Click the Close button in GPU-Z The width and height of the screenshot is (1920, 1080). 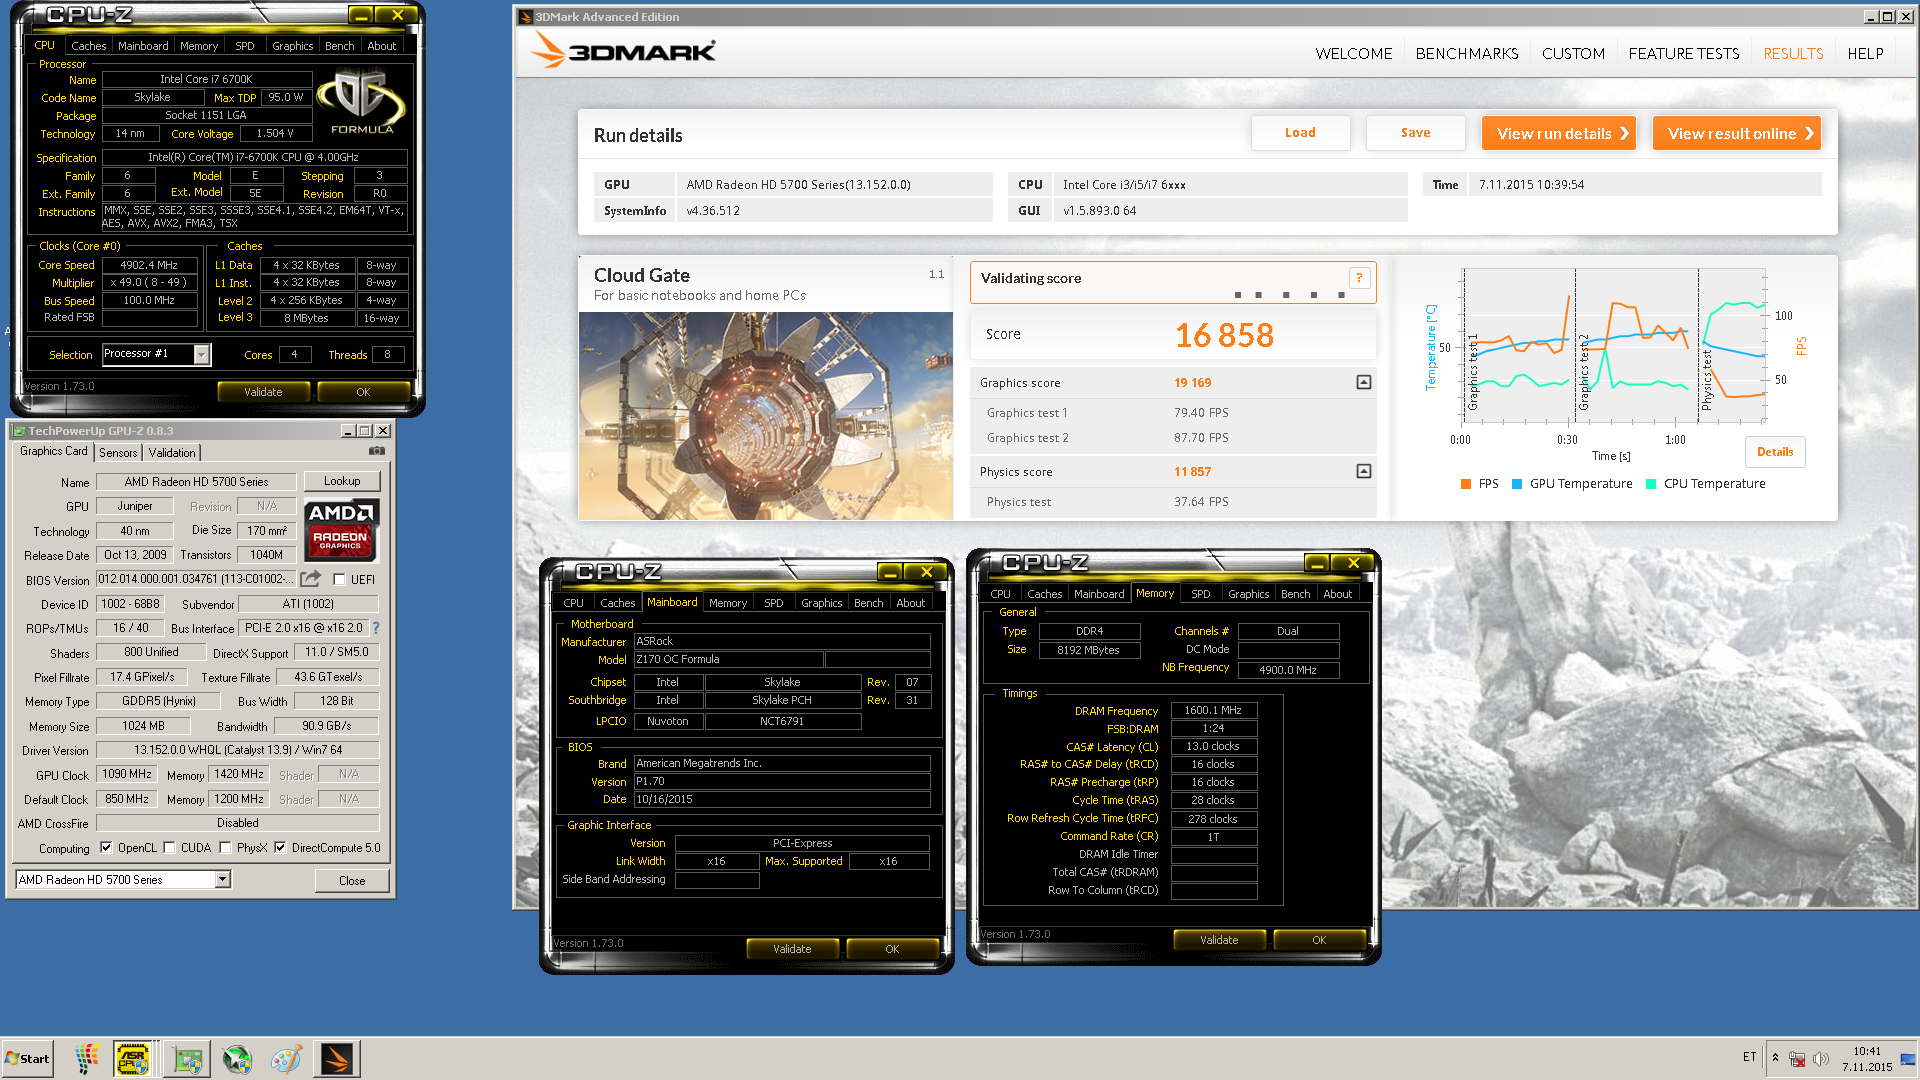click(352, 880)
